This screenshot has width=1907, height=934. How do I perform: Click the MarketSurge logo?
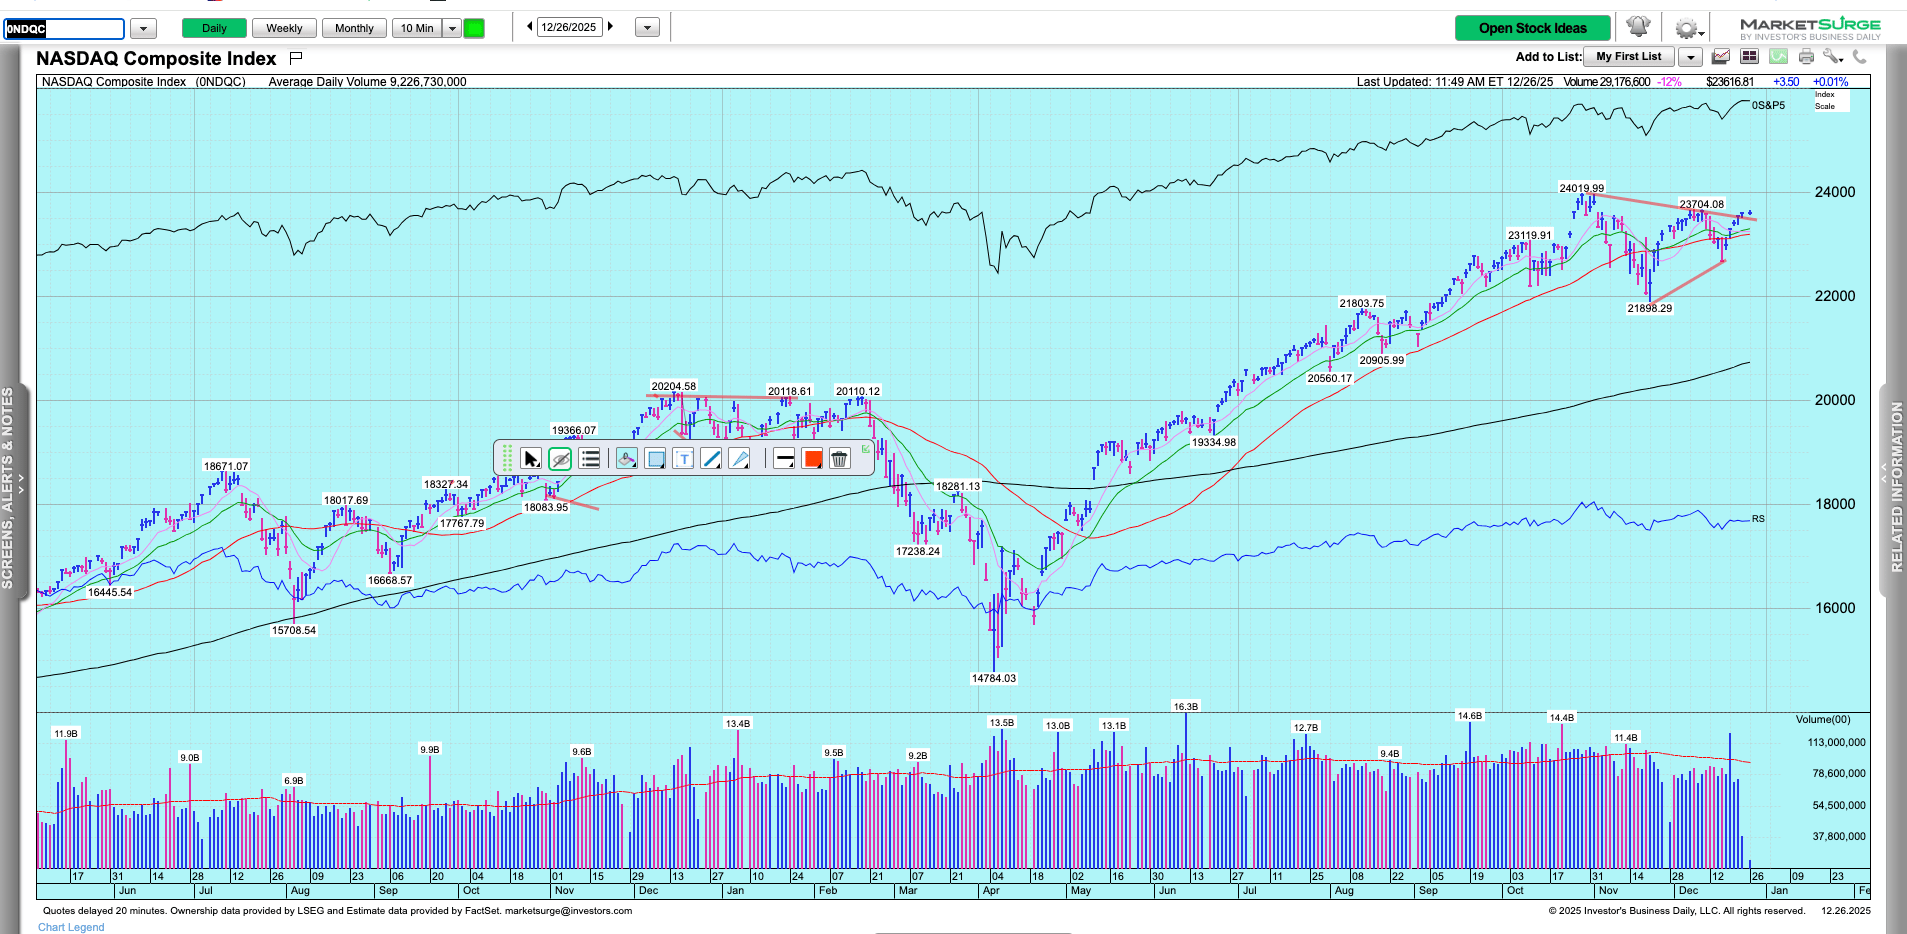[x=1810, y=27]
